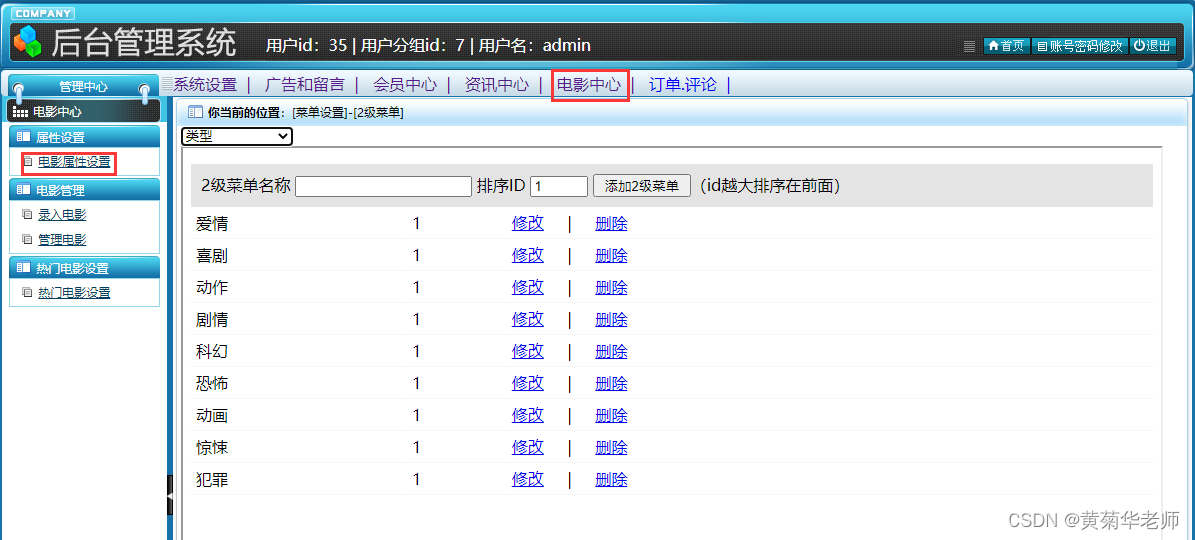Switch to 资讯中心 tab

496,85
